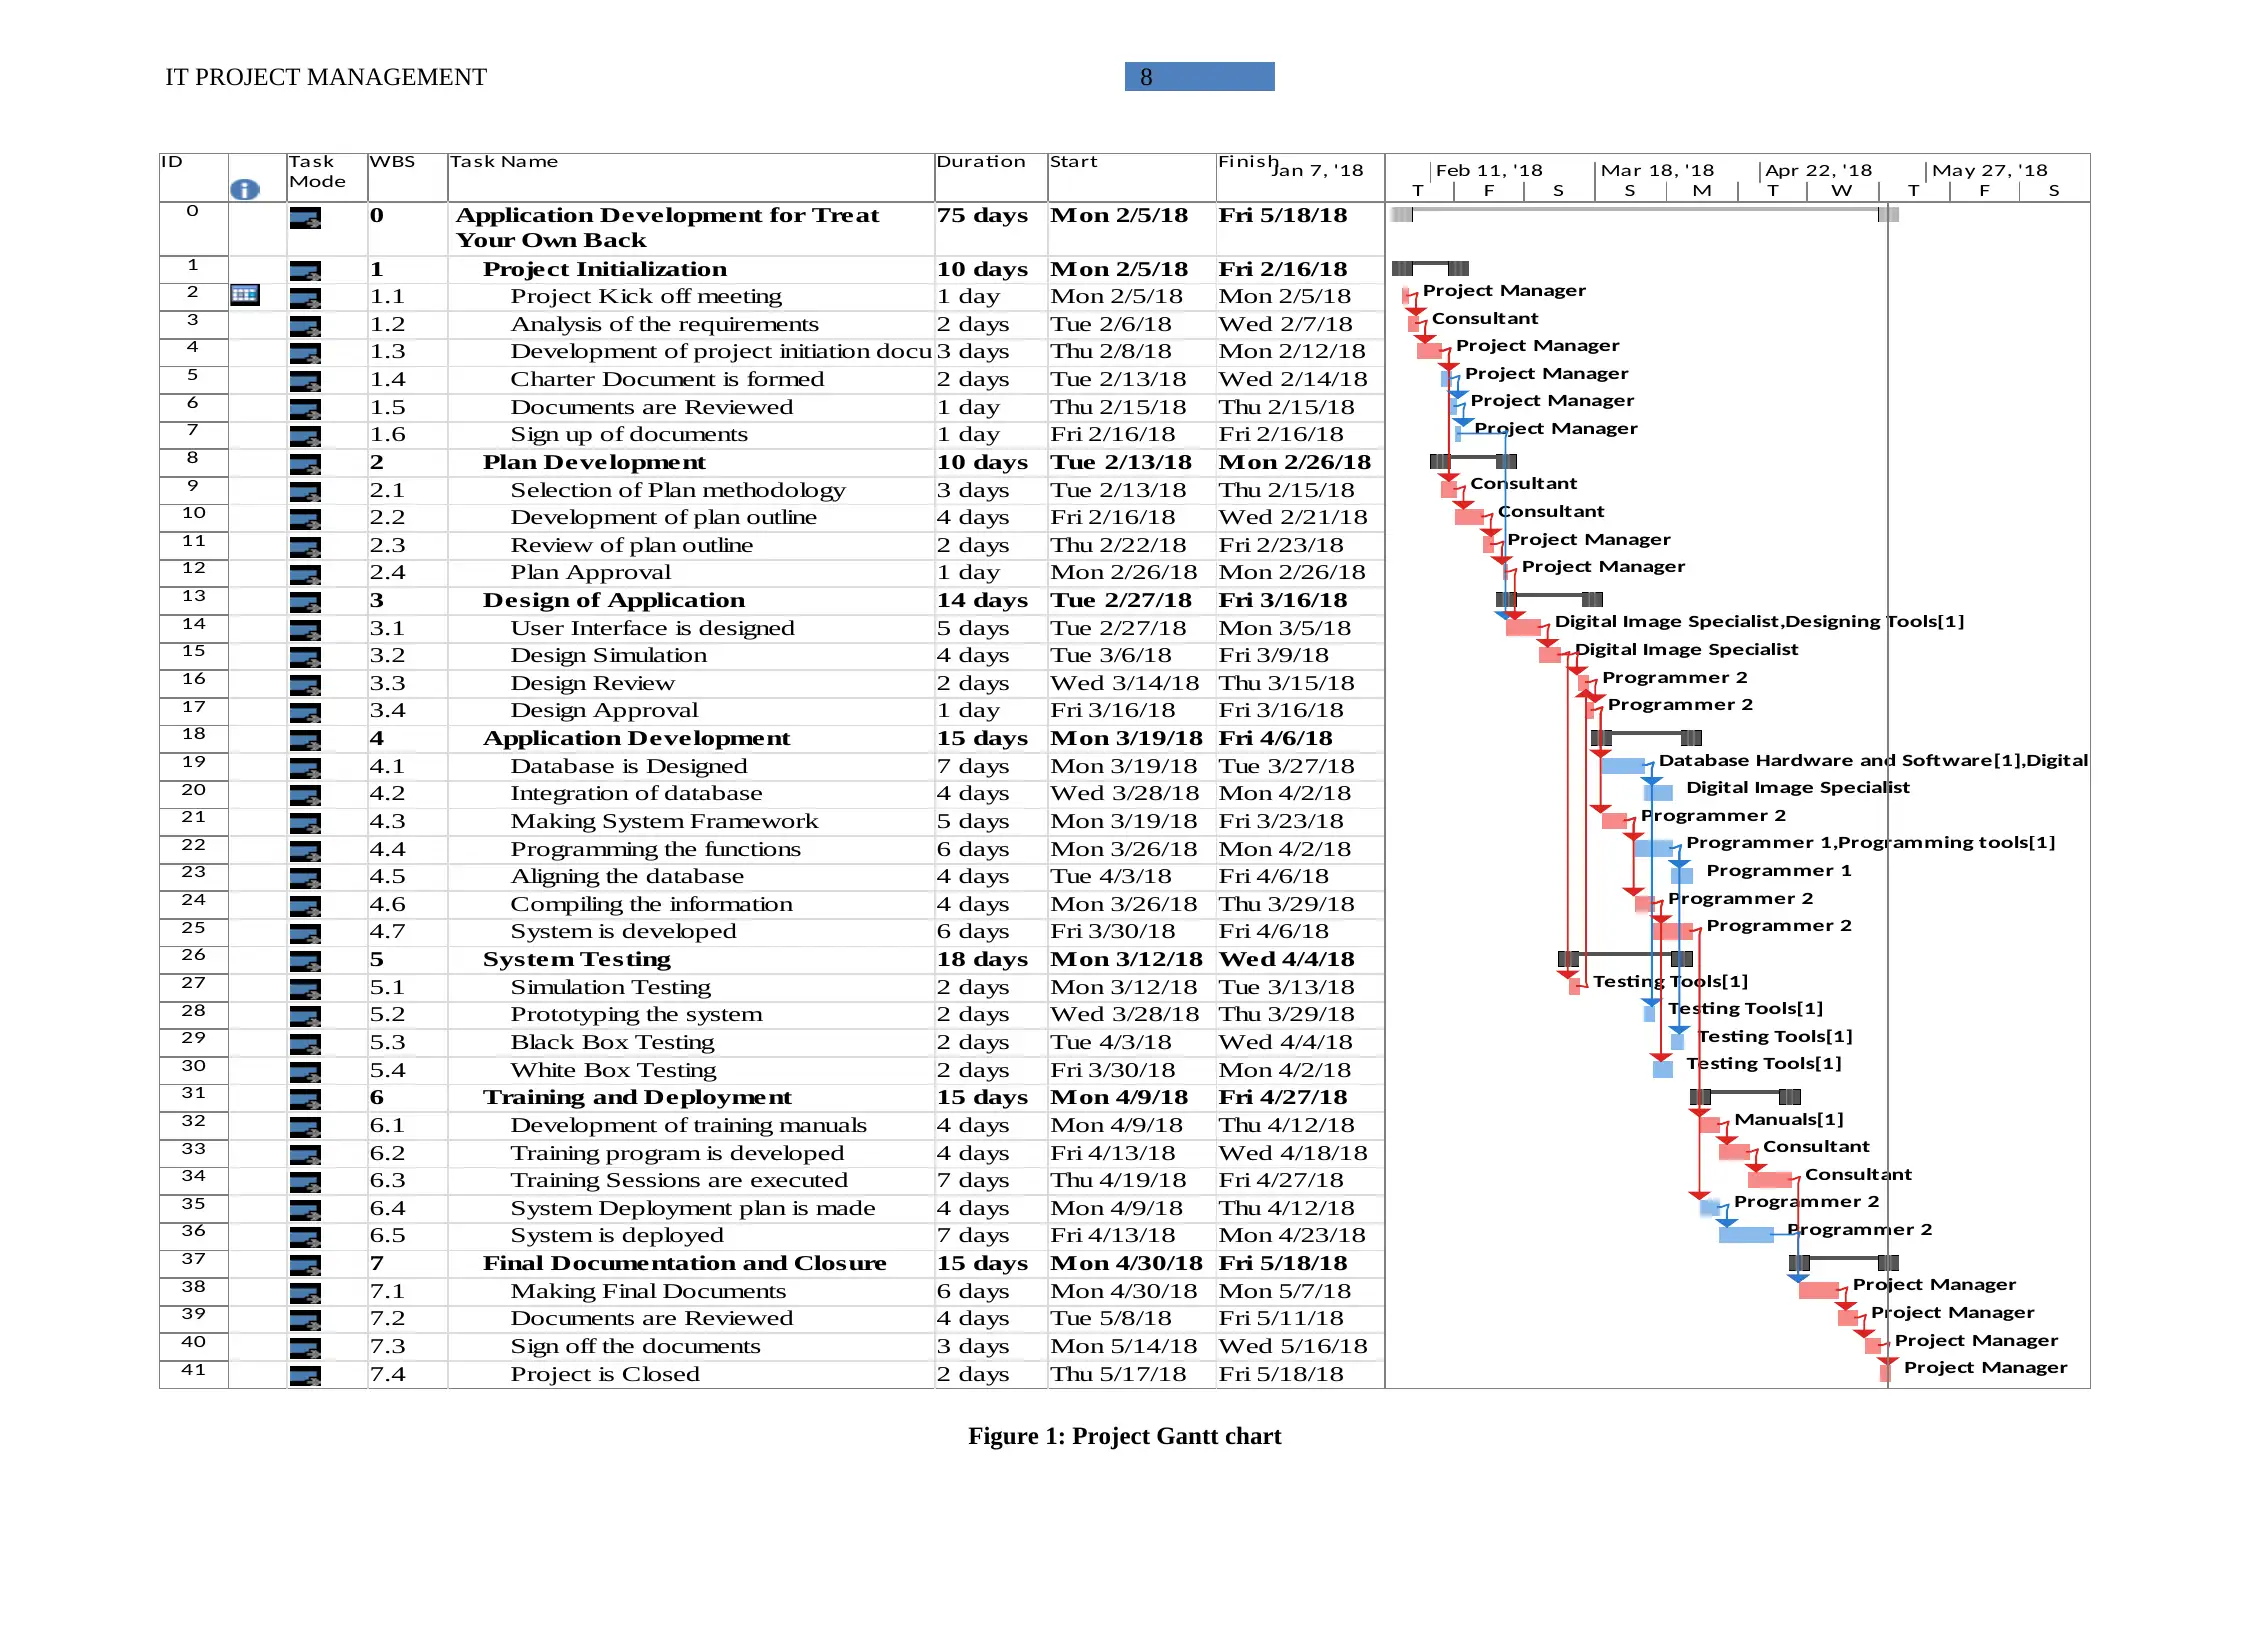Image resolution: width=2250 pixels, height=1650 pixels.
Task: Select 'Making Final Documents' task
Action: [x=648, y=1291]
